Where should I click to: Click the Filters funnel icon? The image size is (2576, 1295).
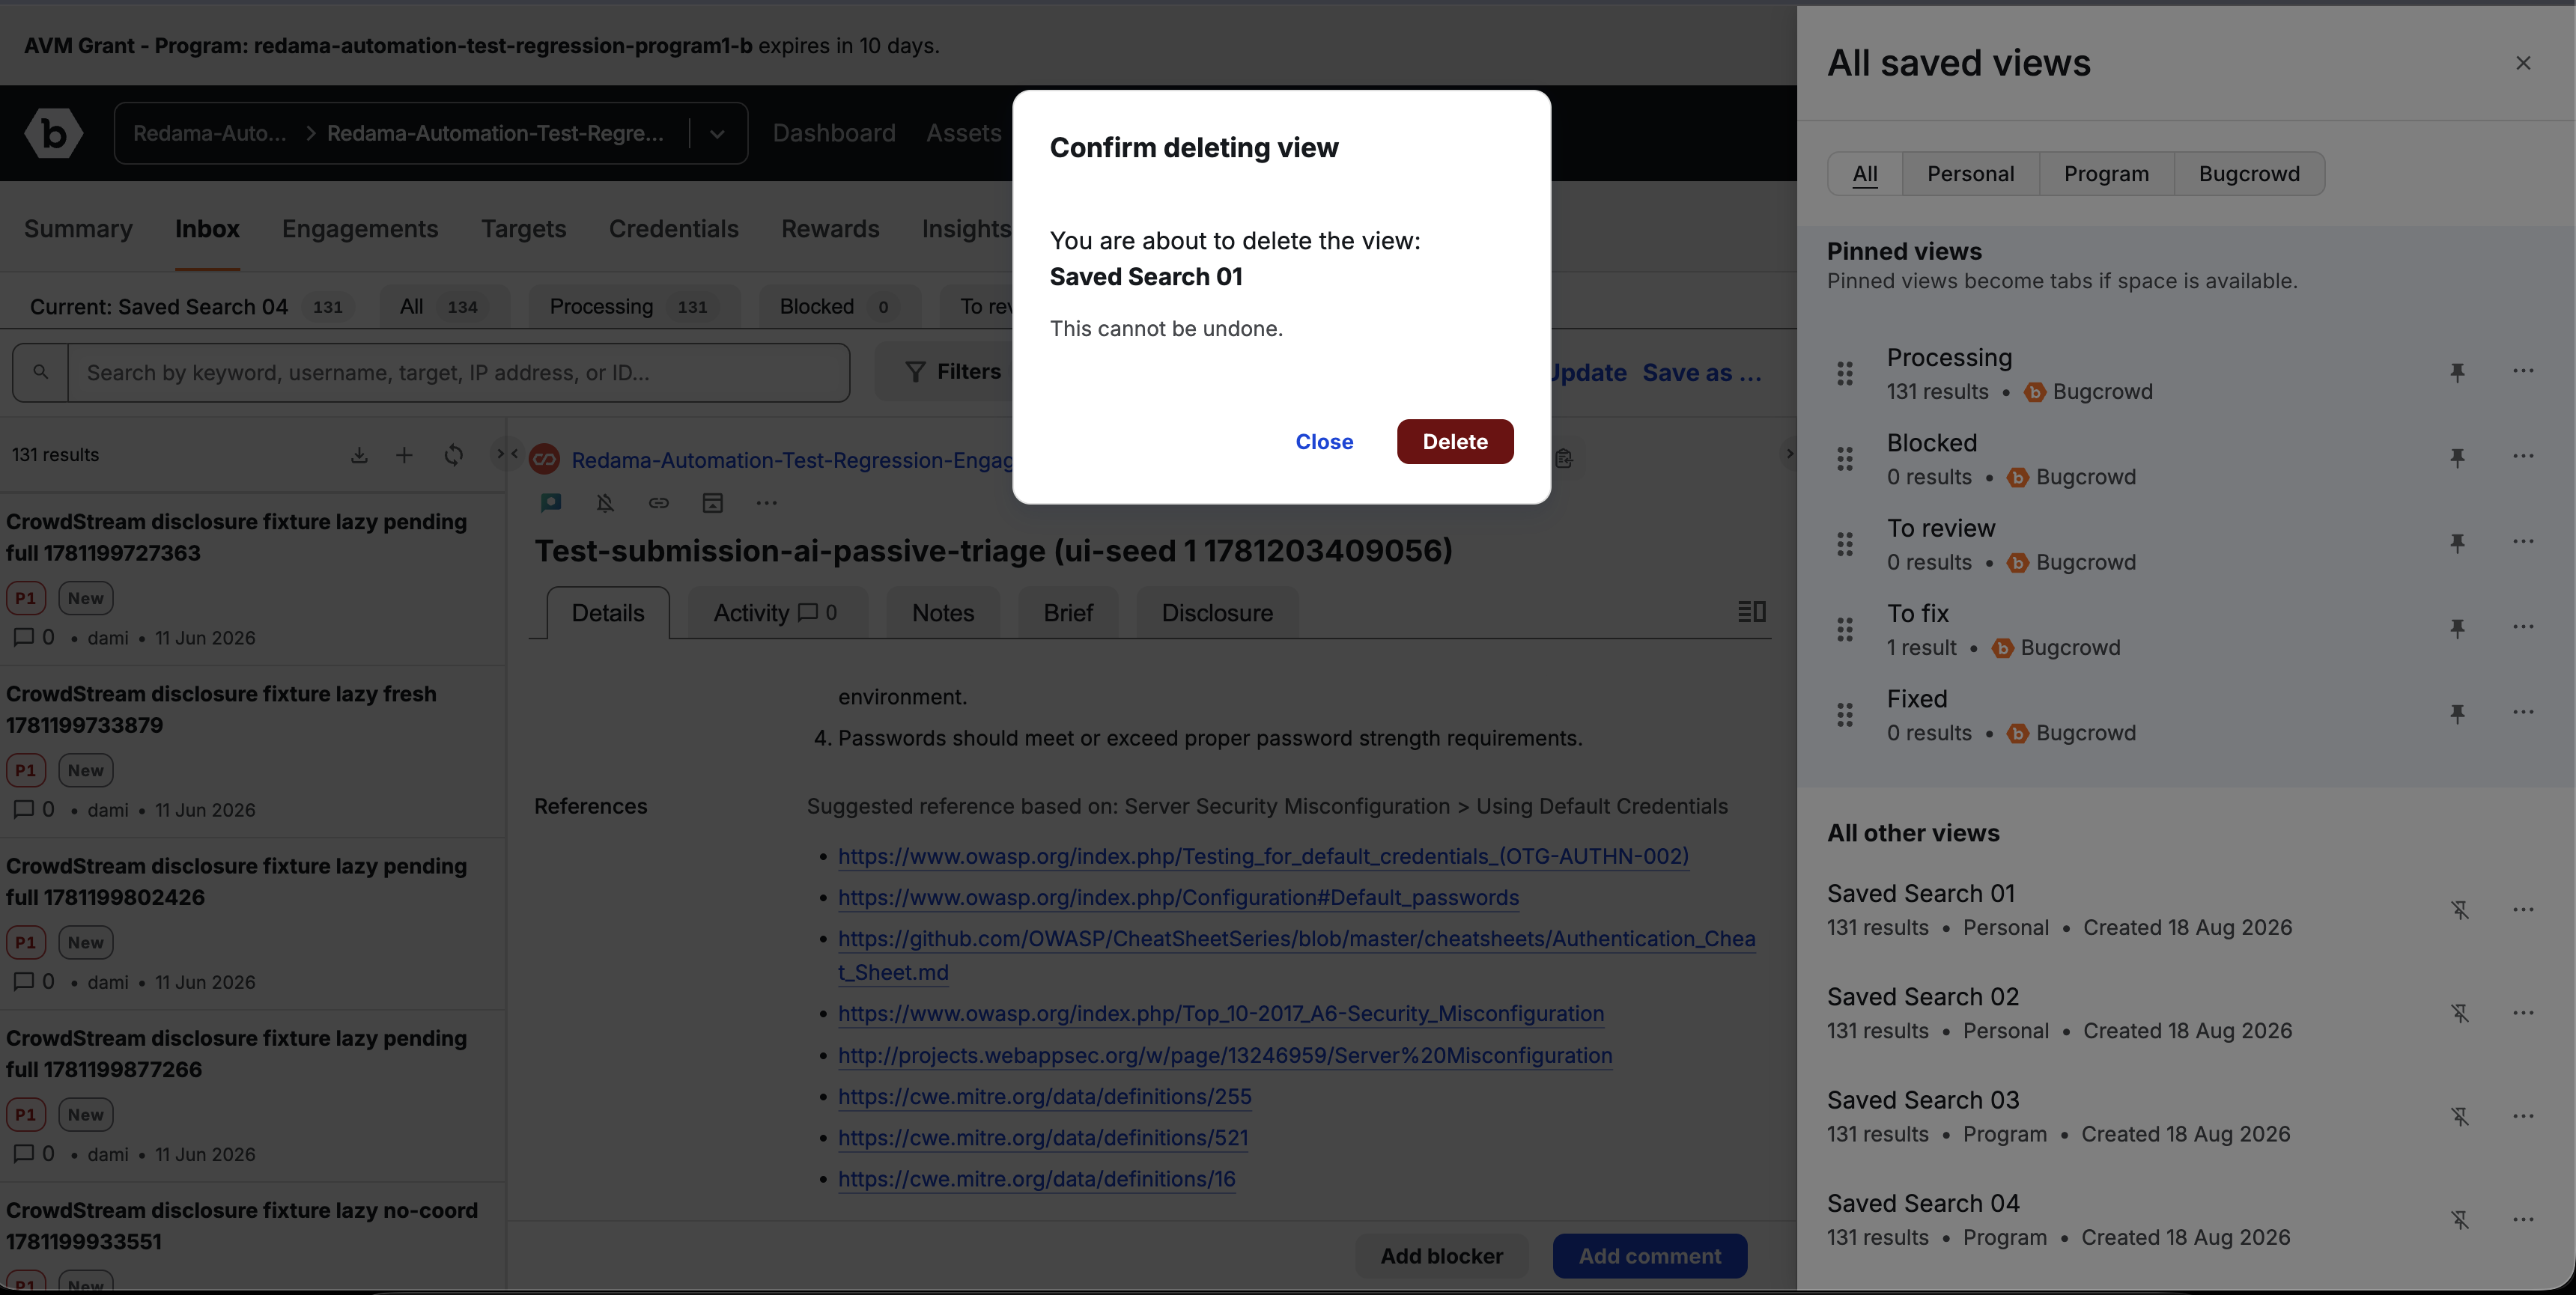914,372
